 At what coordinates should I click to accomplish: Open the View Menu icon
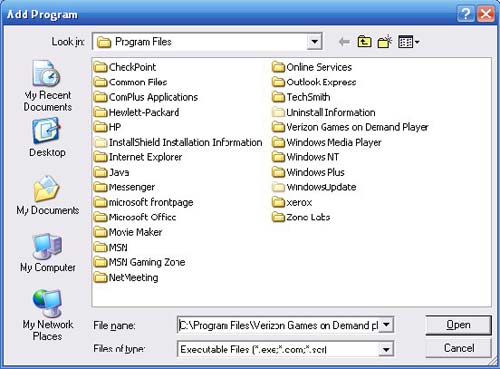pyautogui.click(x=409, y=42)
